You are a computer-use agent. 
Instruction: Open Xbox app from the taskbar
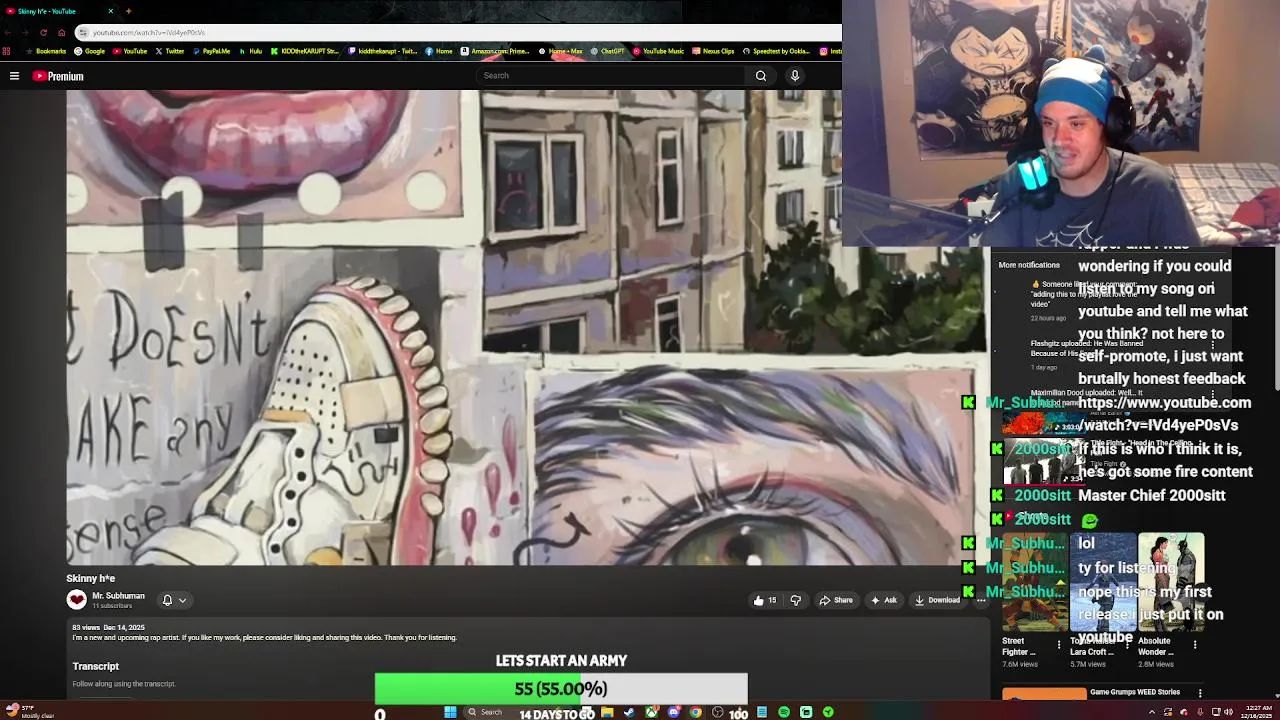point(651,712)
